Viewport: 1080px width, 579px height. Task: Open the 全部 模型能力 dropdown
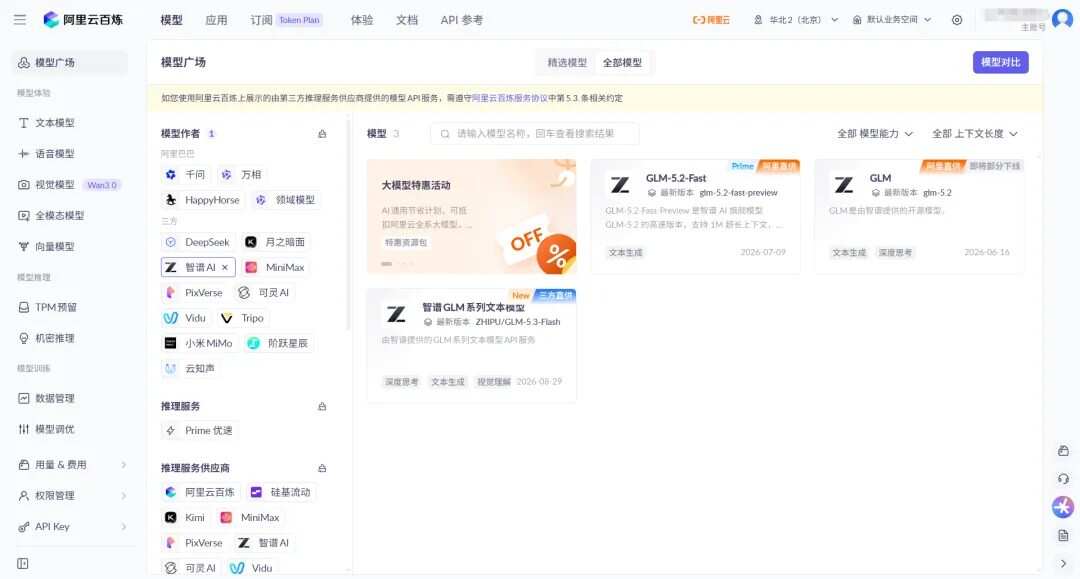pos(875,134)
